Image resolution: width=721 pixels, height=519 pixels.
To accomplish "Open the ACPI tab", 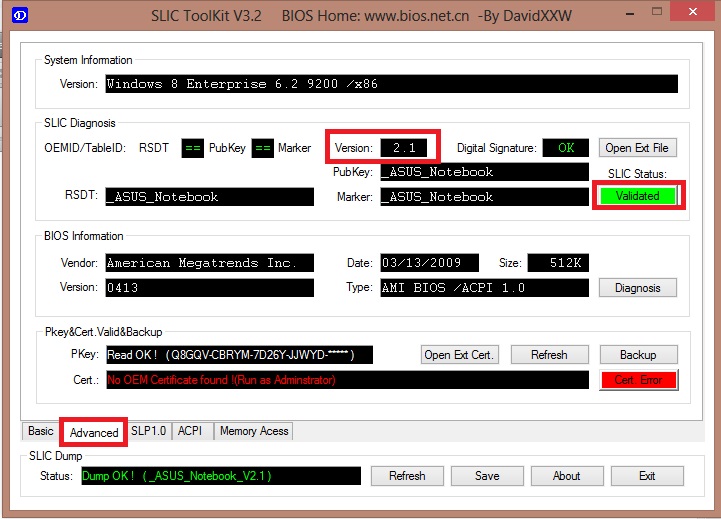I will (x=190, y=431).
